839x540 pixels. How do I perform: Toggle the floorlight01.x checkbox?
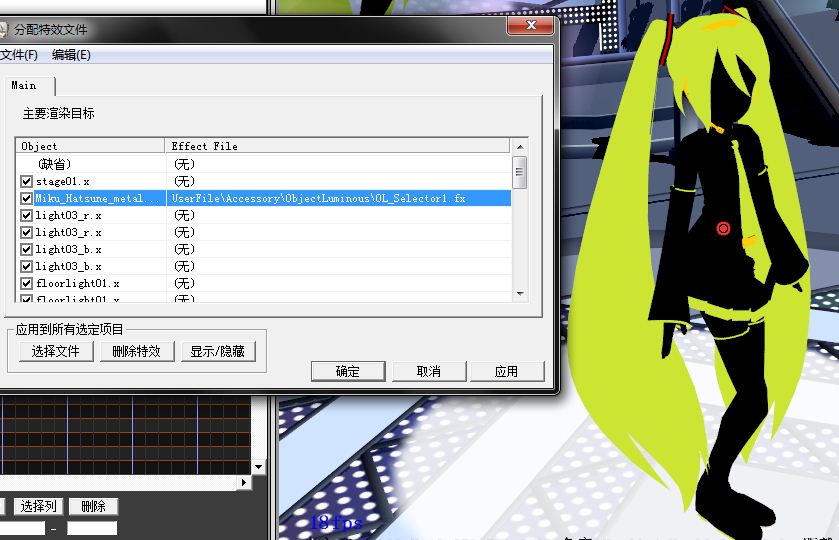(26, 284)
